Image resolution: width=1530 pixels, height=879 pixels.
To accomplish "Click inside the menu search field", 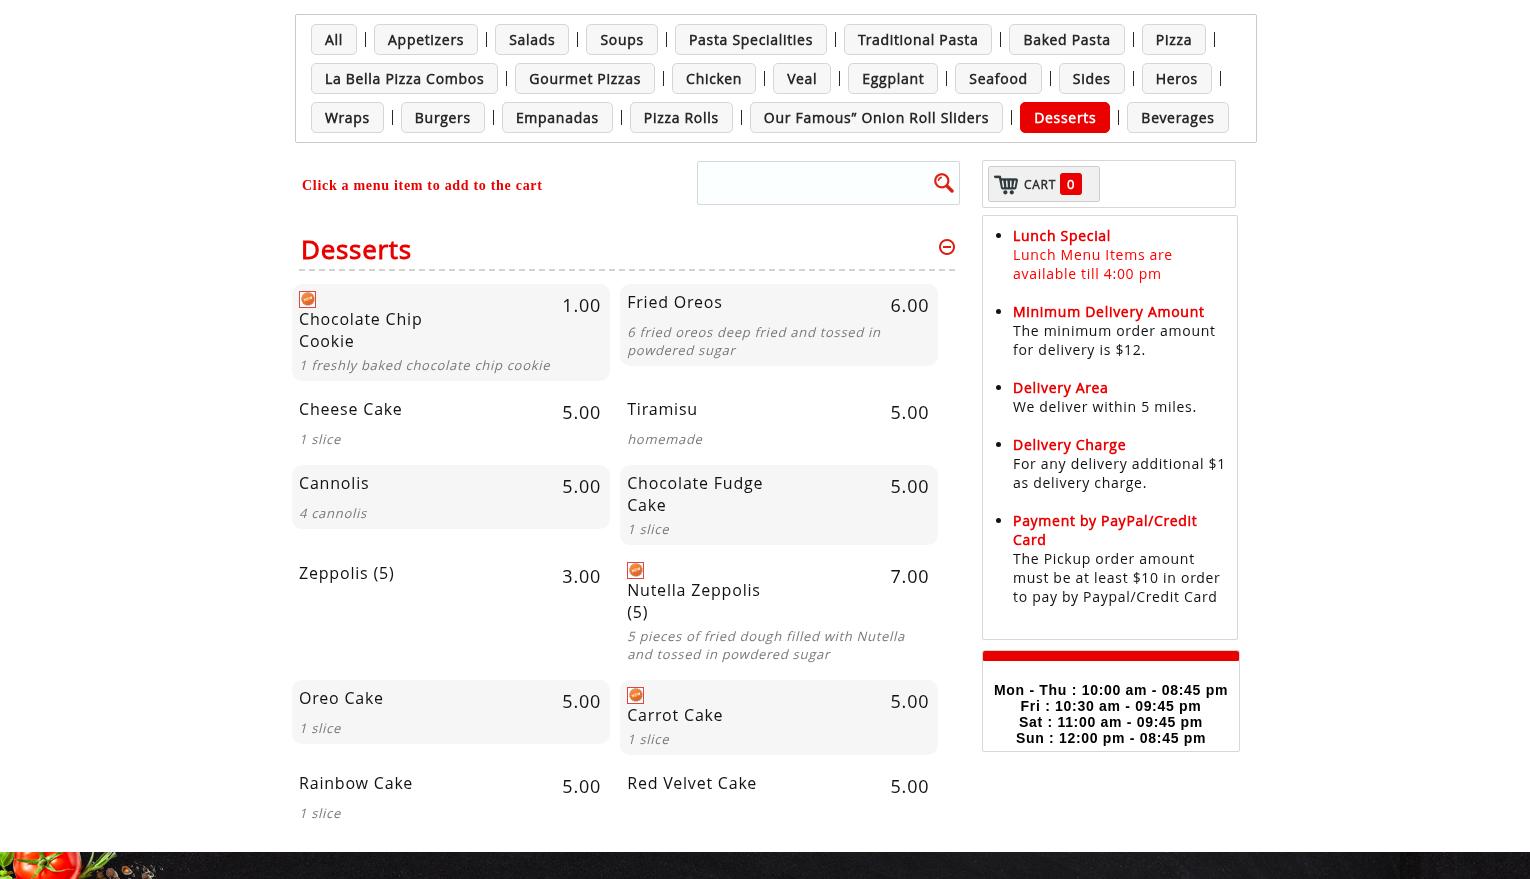I will [x=812, y=183].
